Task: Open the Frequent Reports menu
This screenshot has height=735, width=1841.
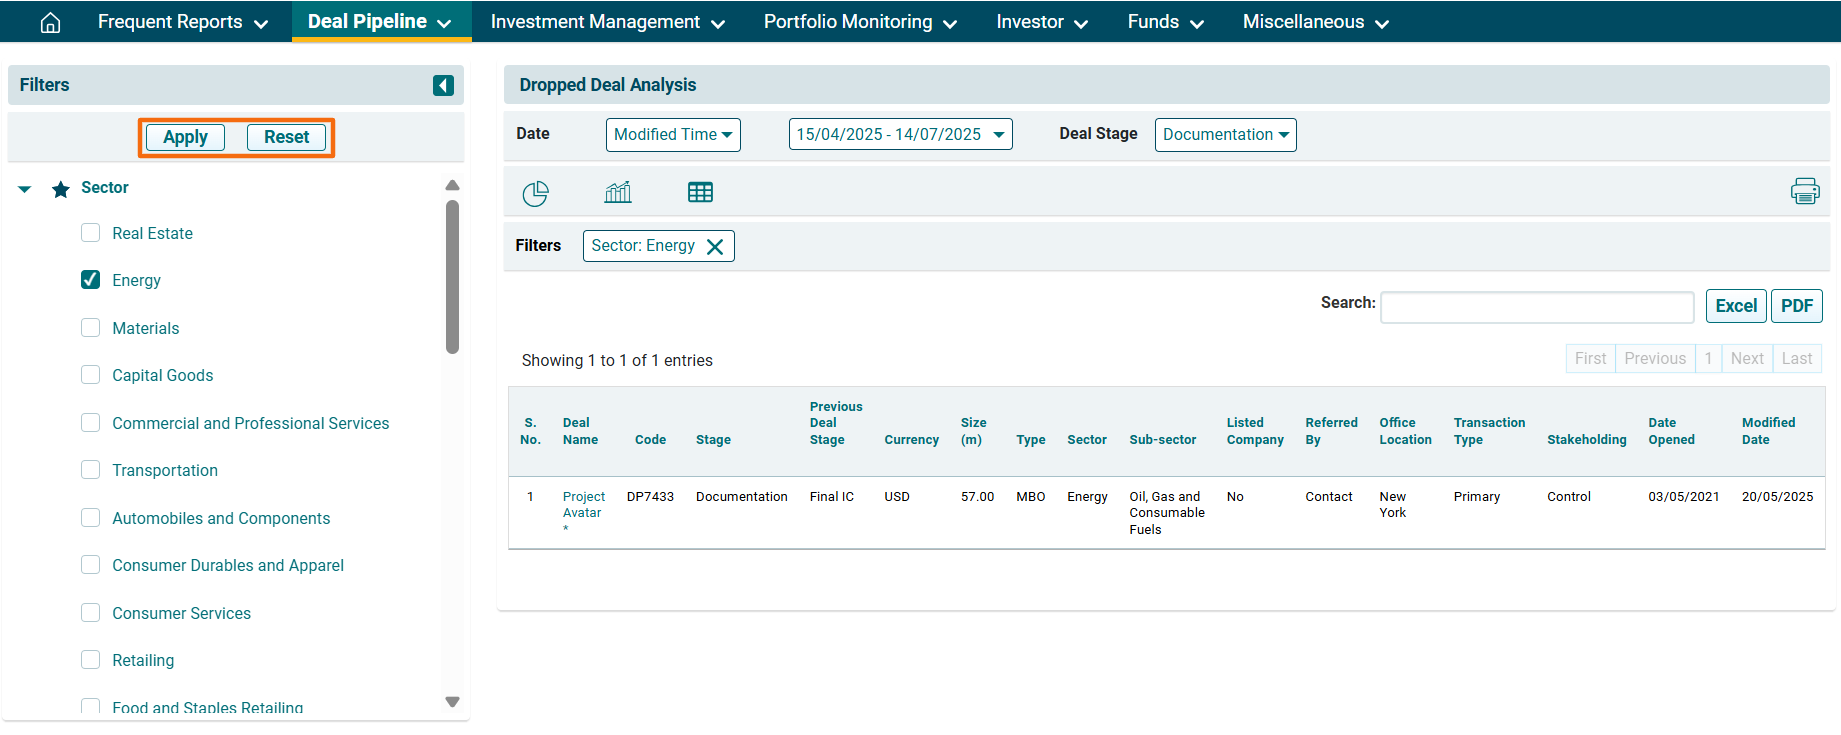Action: tap(183, 22)
